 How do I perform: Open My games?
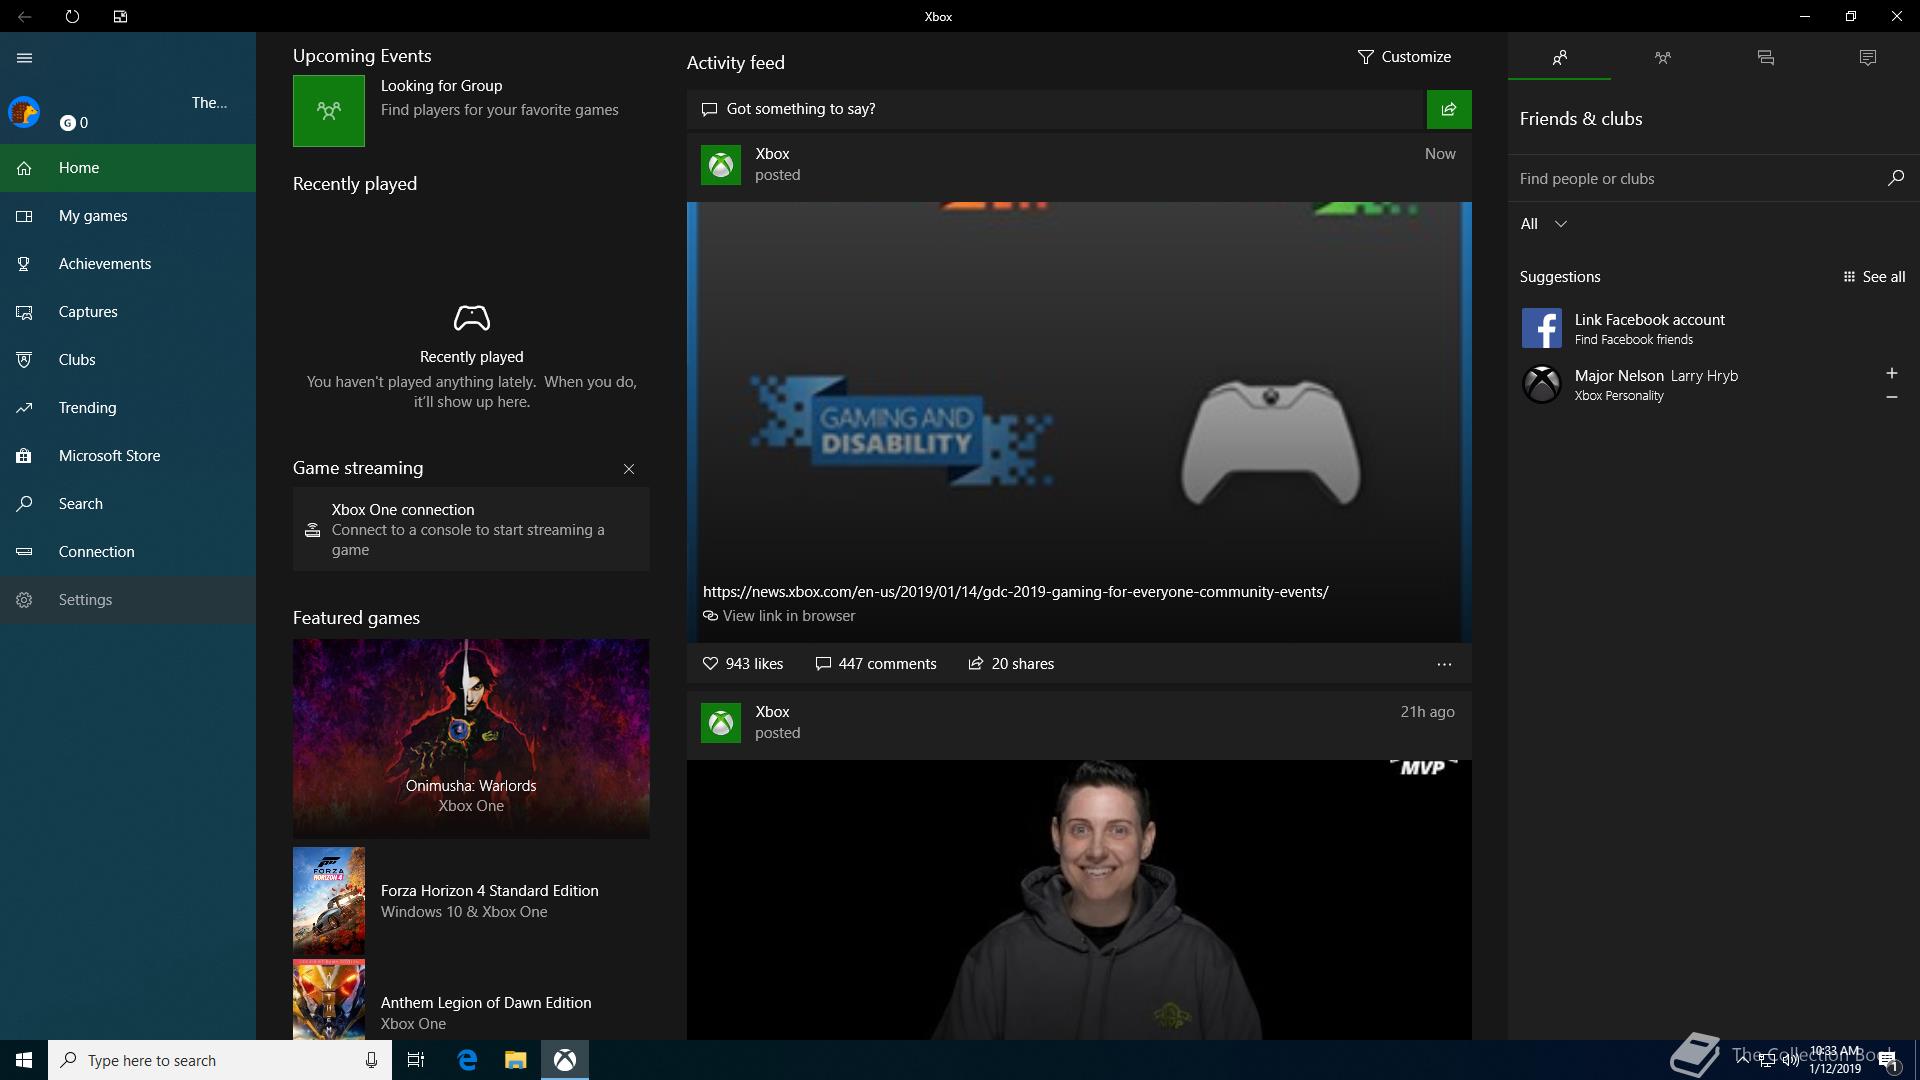[128, 216]
